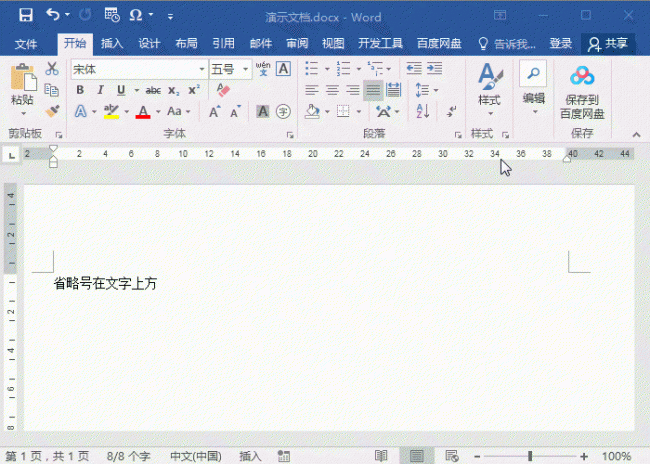The width and height of the screenshot is (650, 464).
Task: Click the Copy icon in clipboard group
Action: click(52, 90)
